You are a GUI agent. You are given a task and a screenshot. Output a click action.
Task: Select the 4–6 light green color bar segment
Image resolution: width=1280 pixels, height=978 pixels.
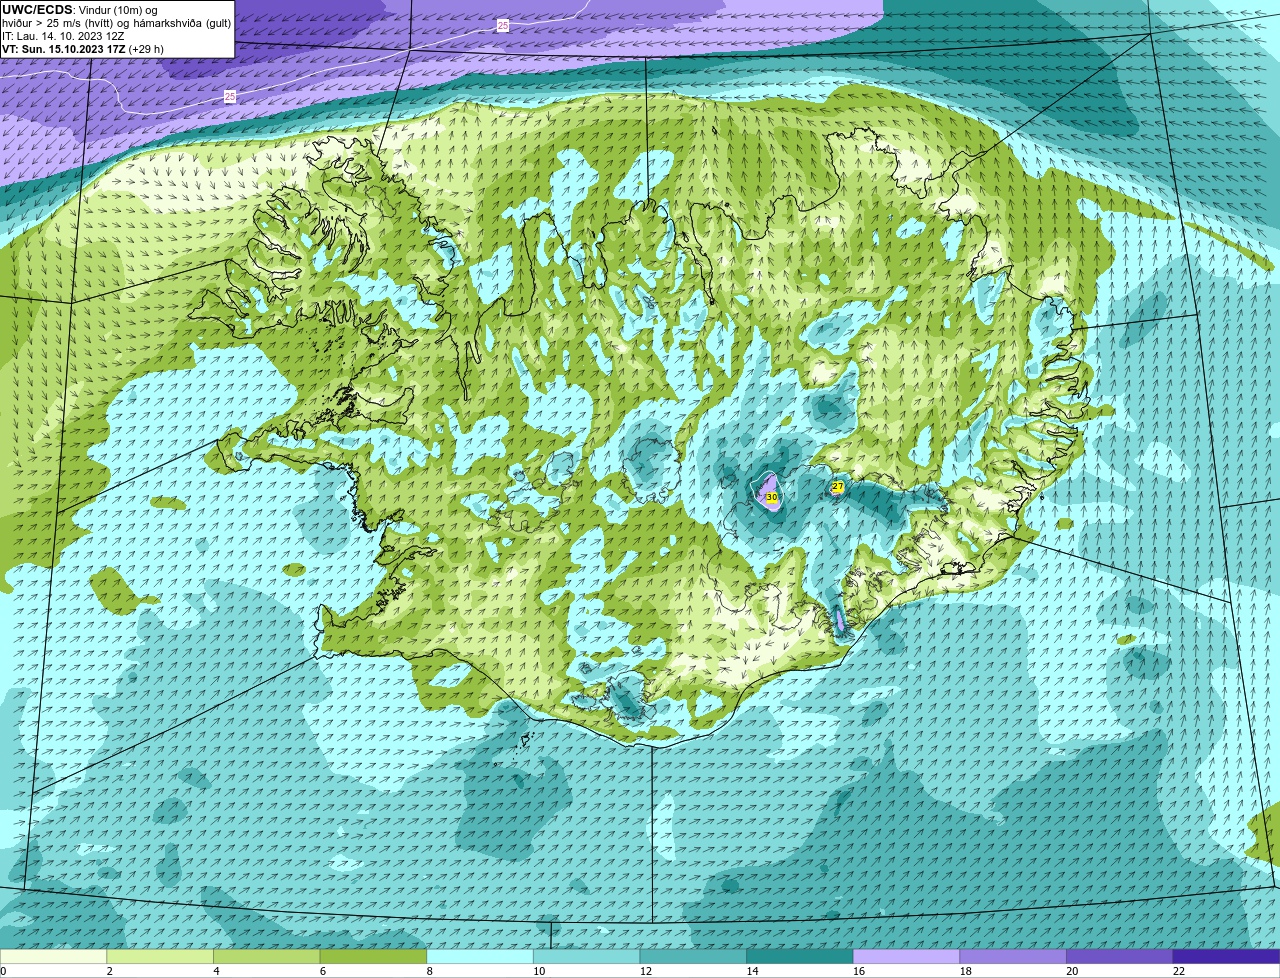267,957
